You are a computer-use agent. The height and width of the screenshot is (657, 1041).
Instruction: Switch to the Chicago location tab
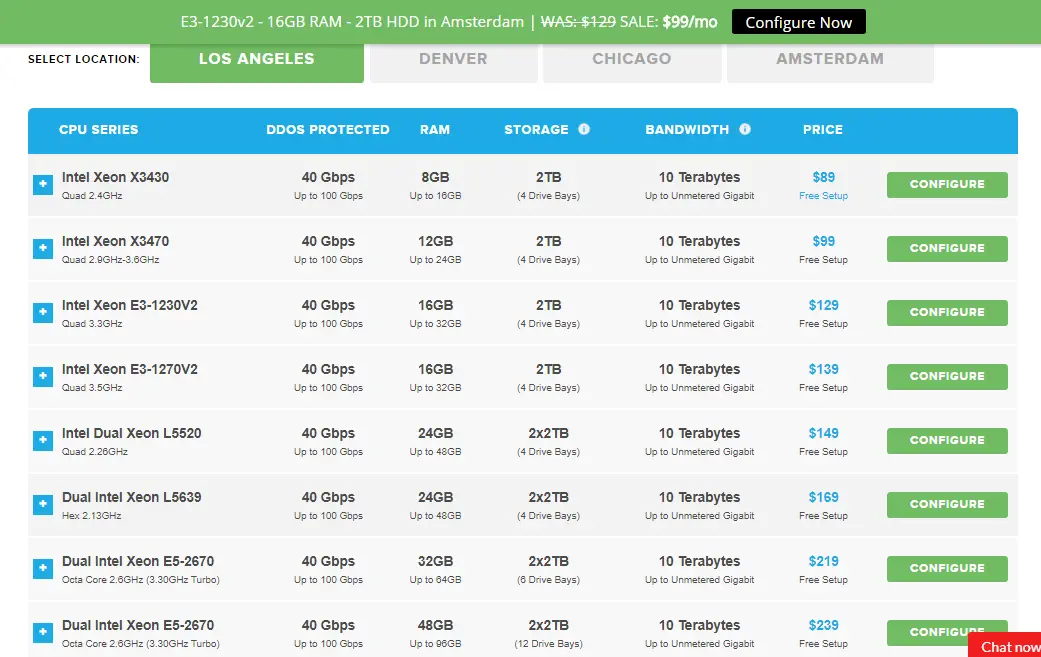point(632,62)
